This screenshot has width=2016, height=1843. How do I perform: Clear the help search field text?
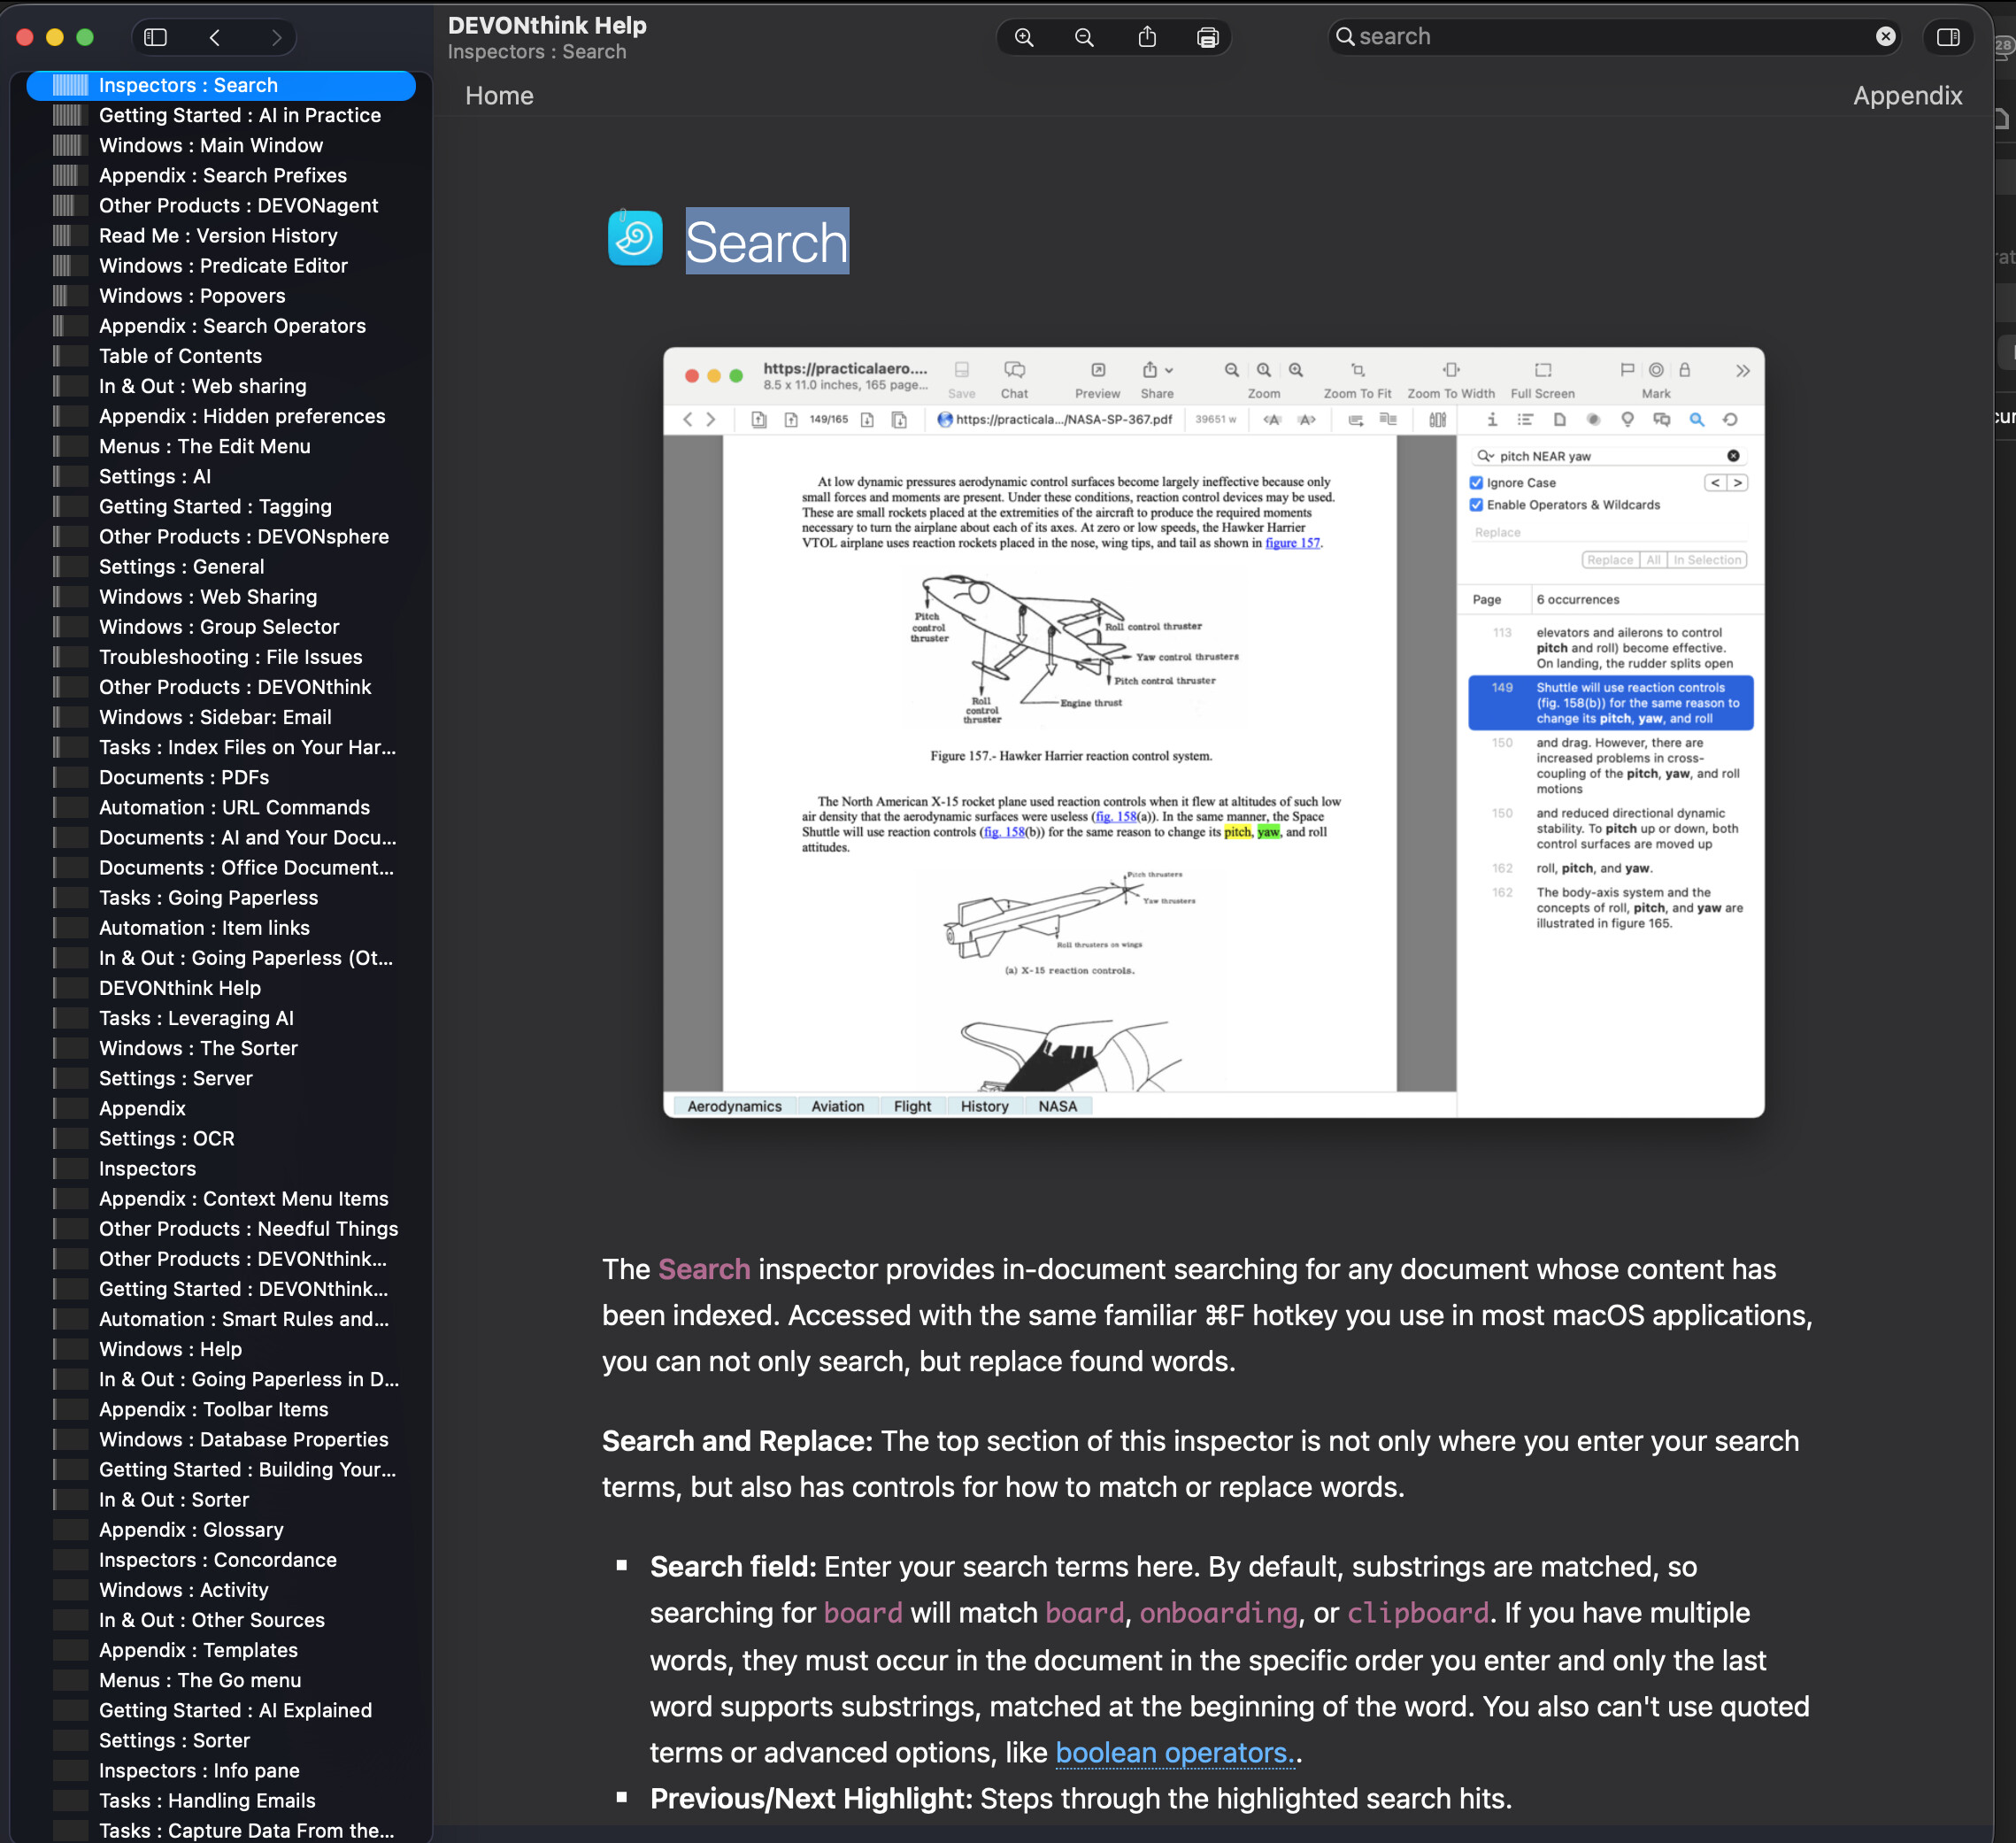(x=1886, y=37)
